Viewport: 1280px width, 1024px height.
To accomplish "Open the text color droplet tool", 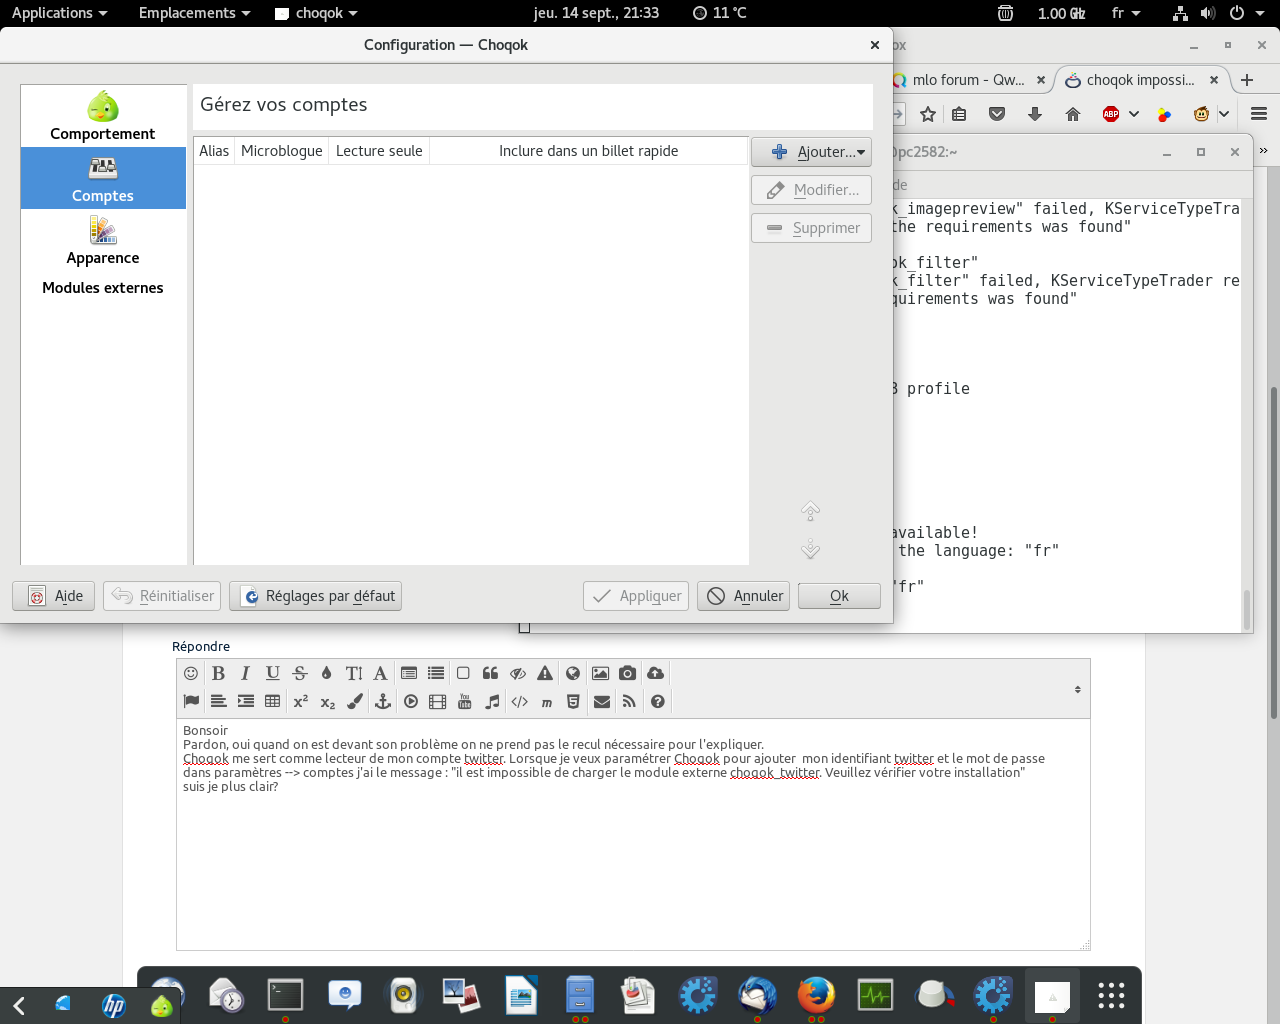I will (326, 673).
